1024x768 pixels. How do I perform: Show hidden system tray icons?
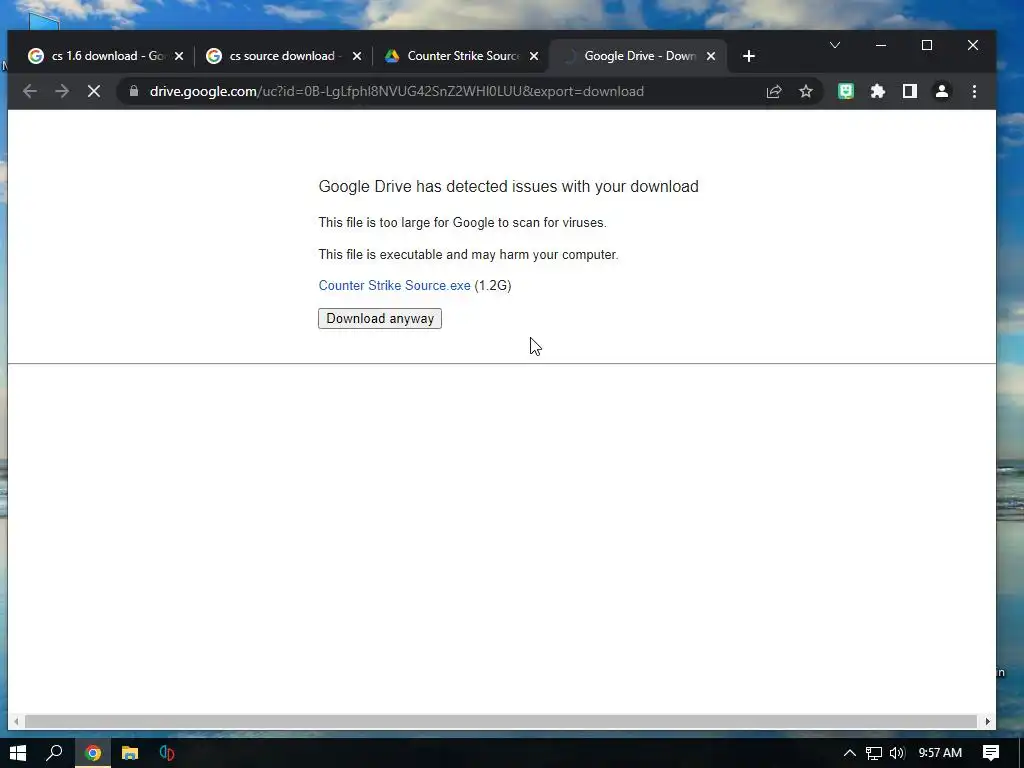pyautogui.click(x=849, y=753)
